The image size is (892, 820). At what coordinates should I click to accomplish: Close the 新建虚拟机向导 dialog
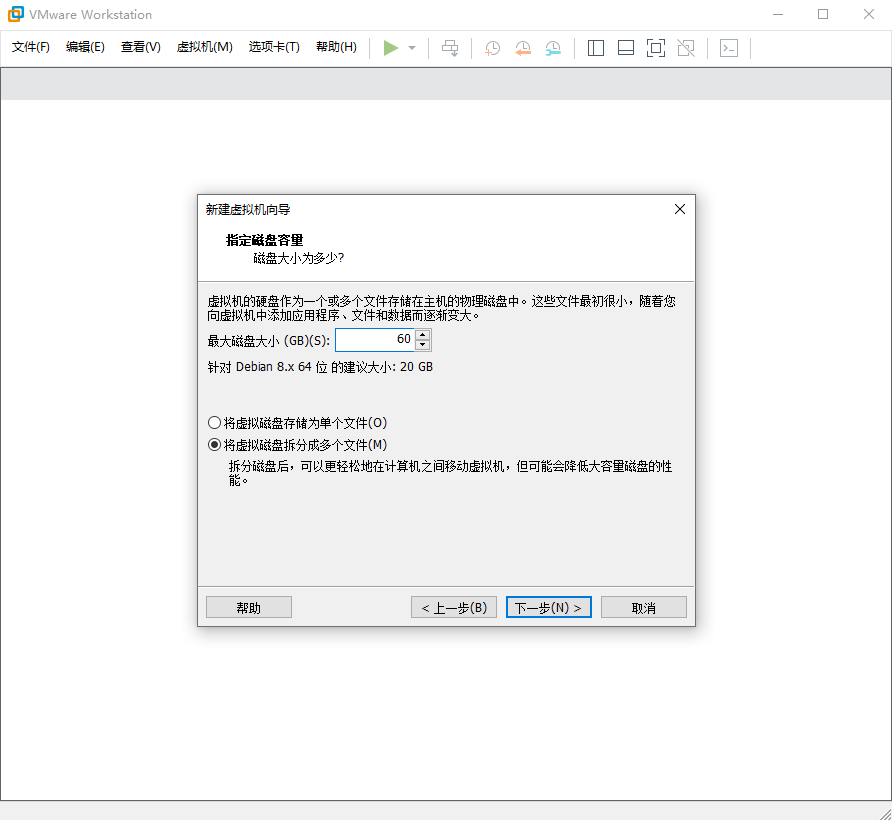pos(679,209)
